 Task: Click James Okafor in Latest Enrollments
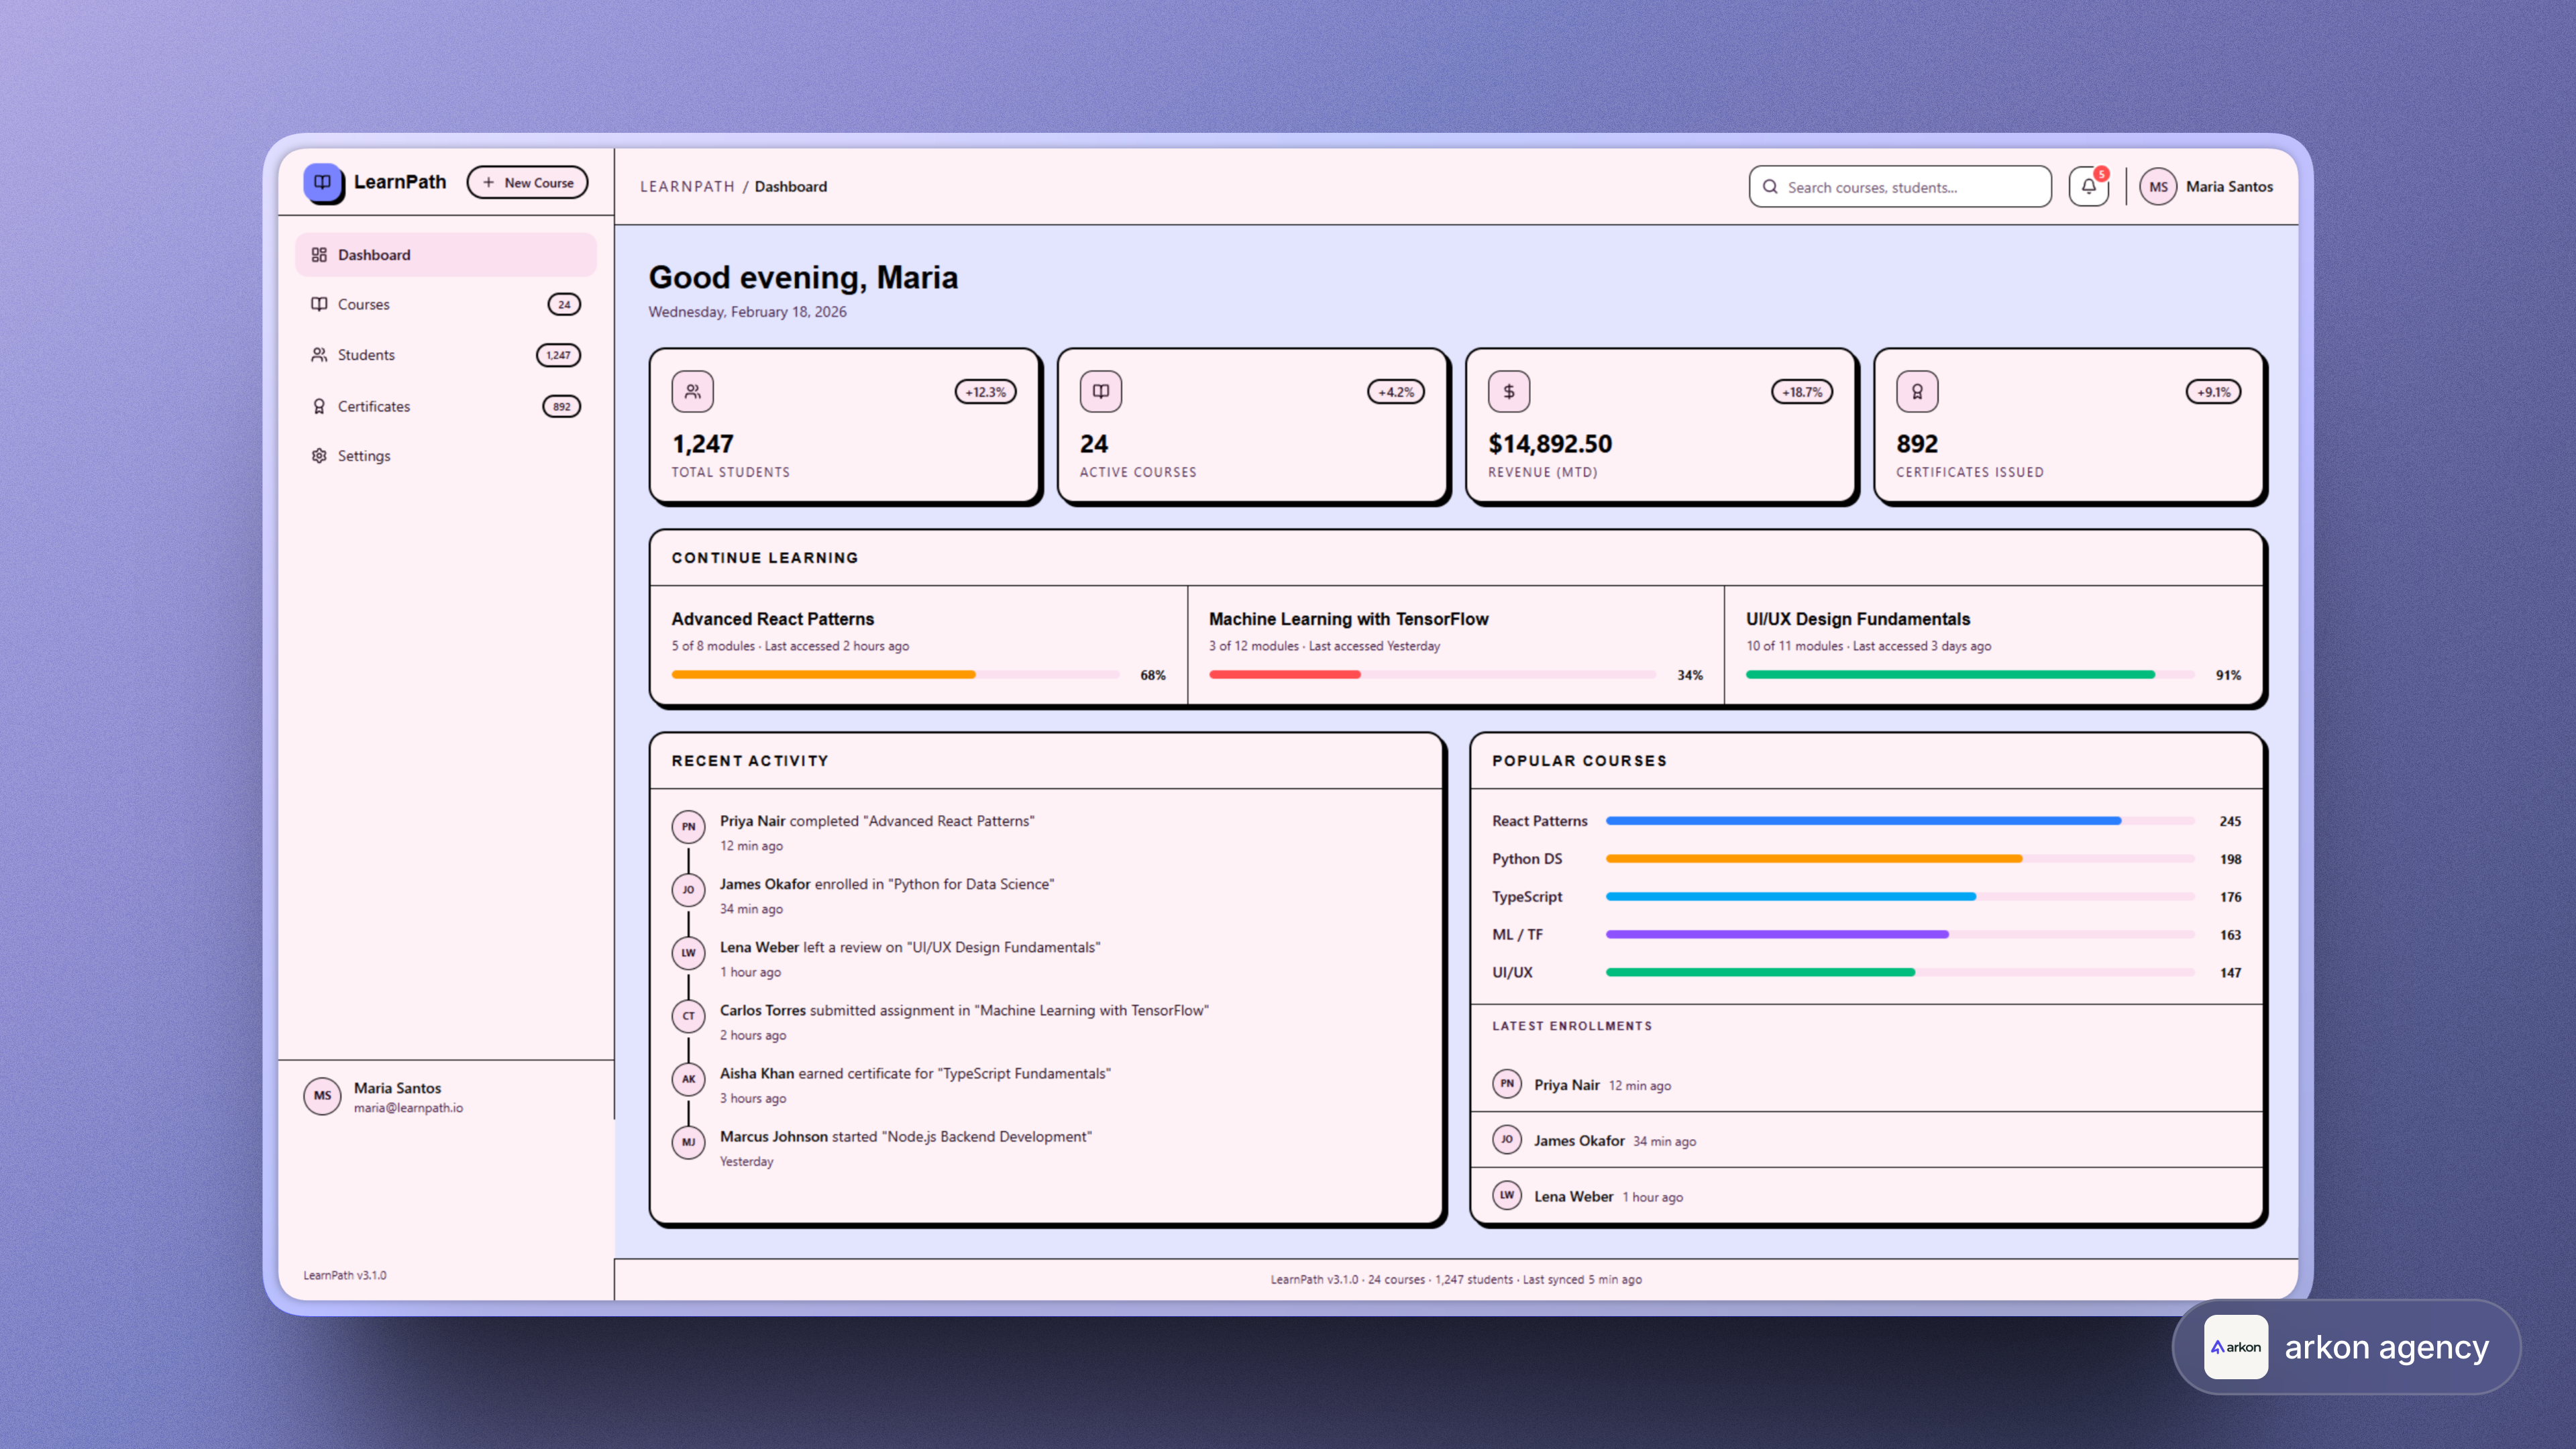coord(1579,1141)
